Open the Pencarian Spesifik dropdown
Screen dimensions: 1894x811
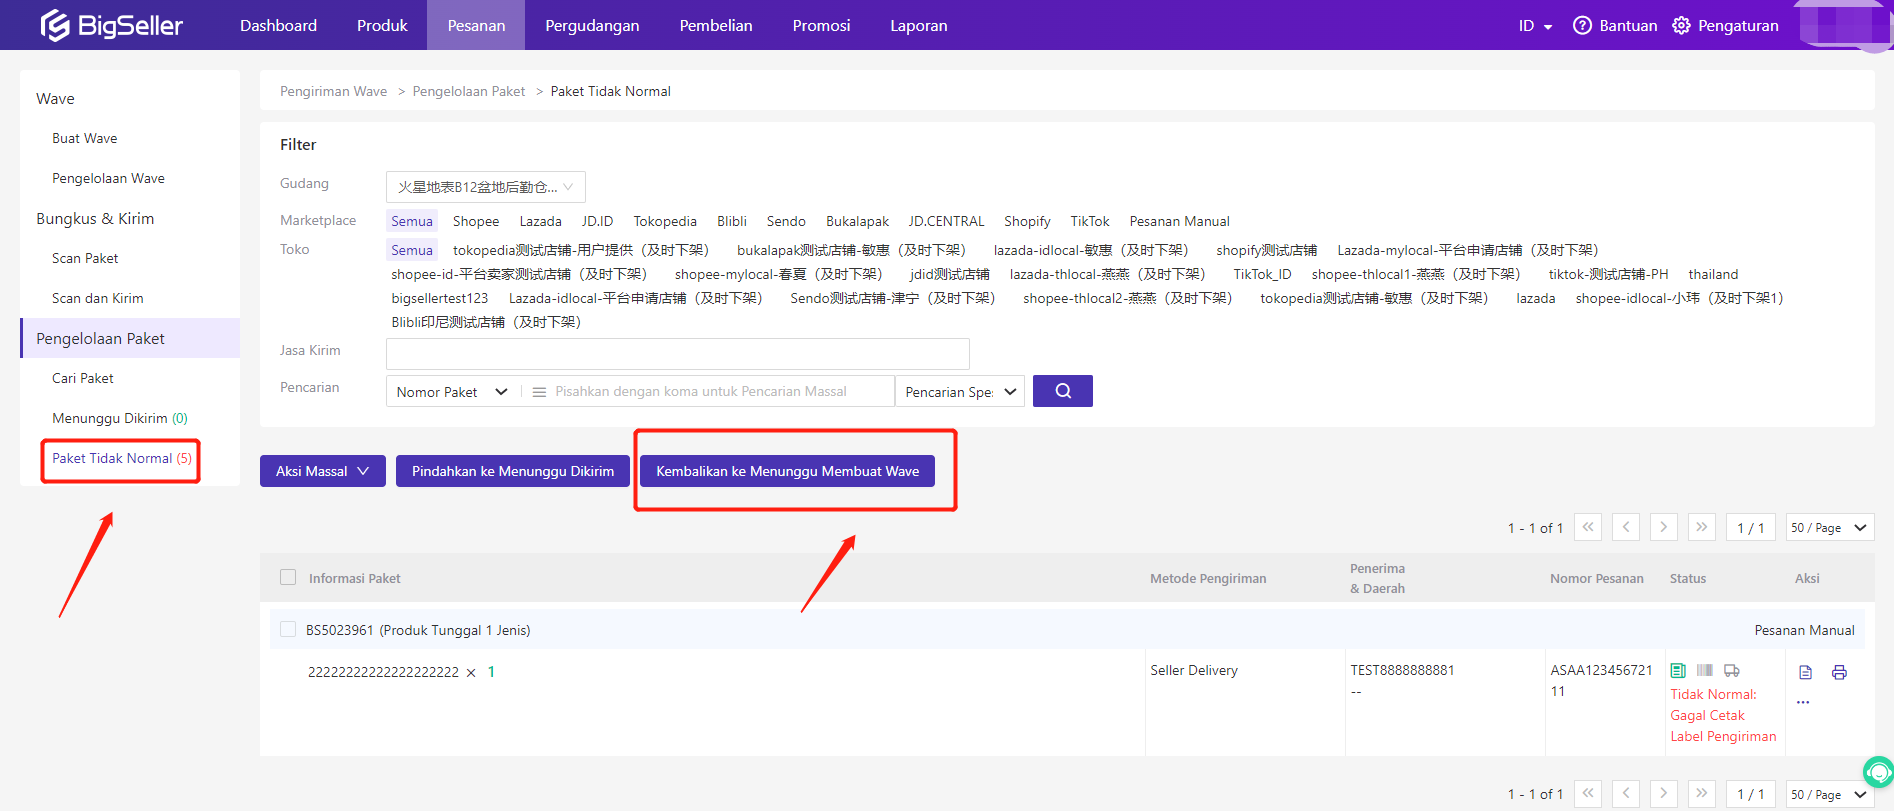(960, 392)
